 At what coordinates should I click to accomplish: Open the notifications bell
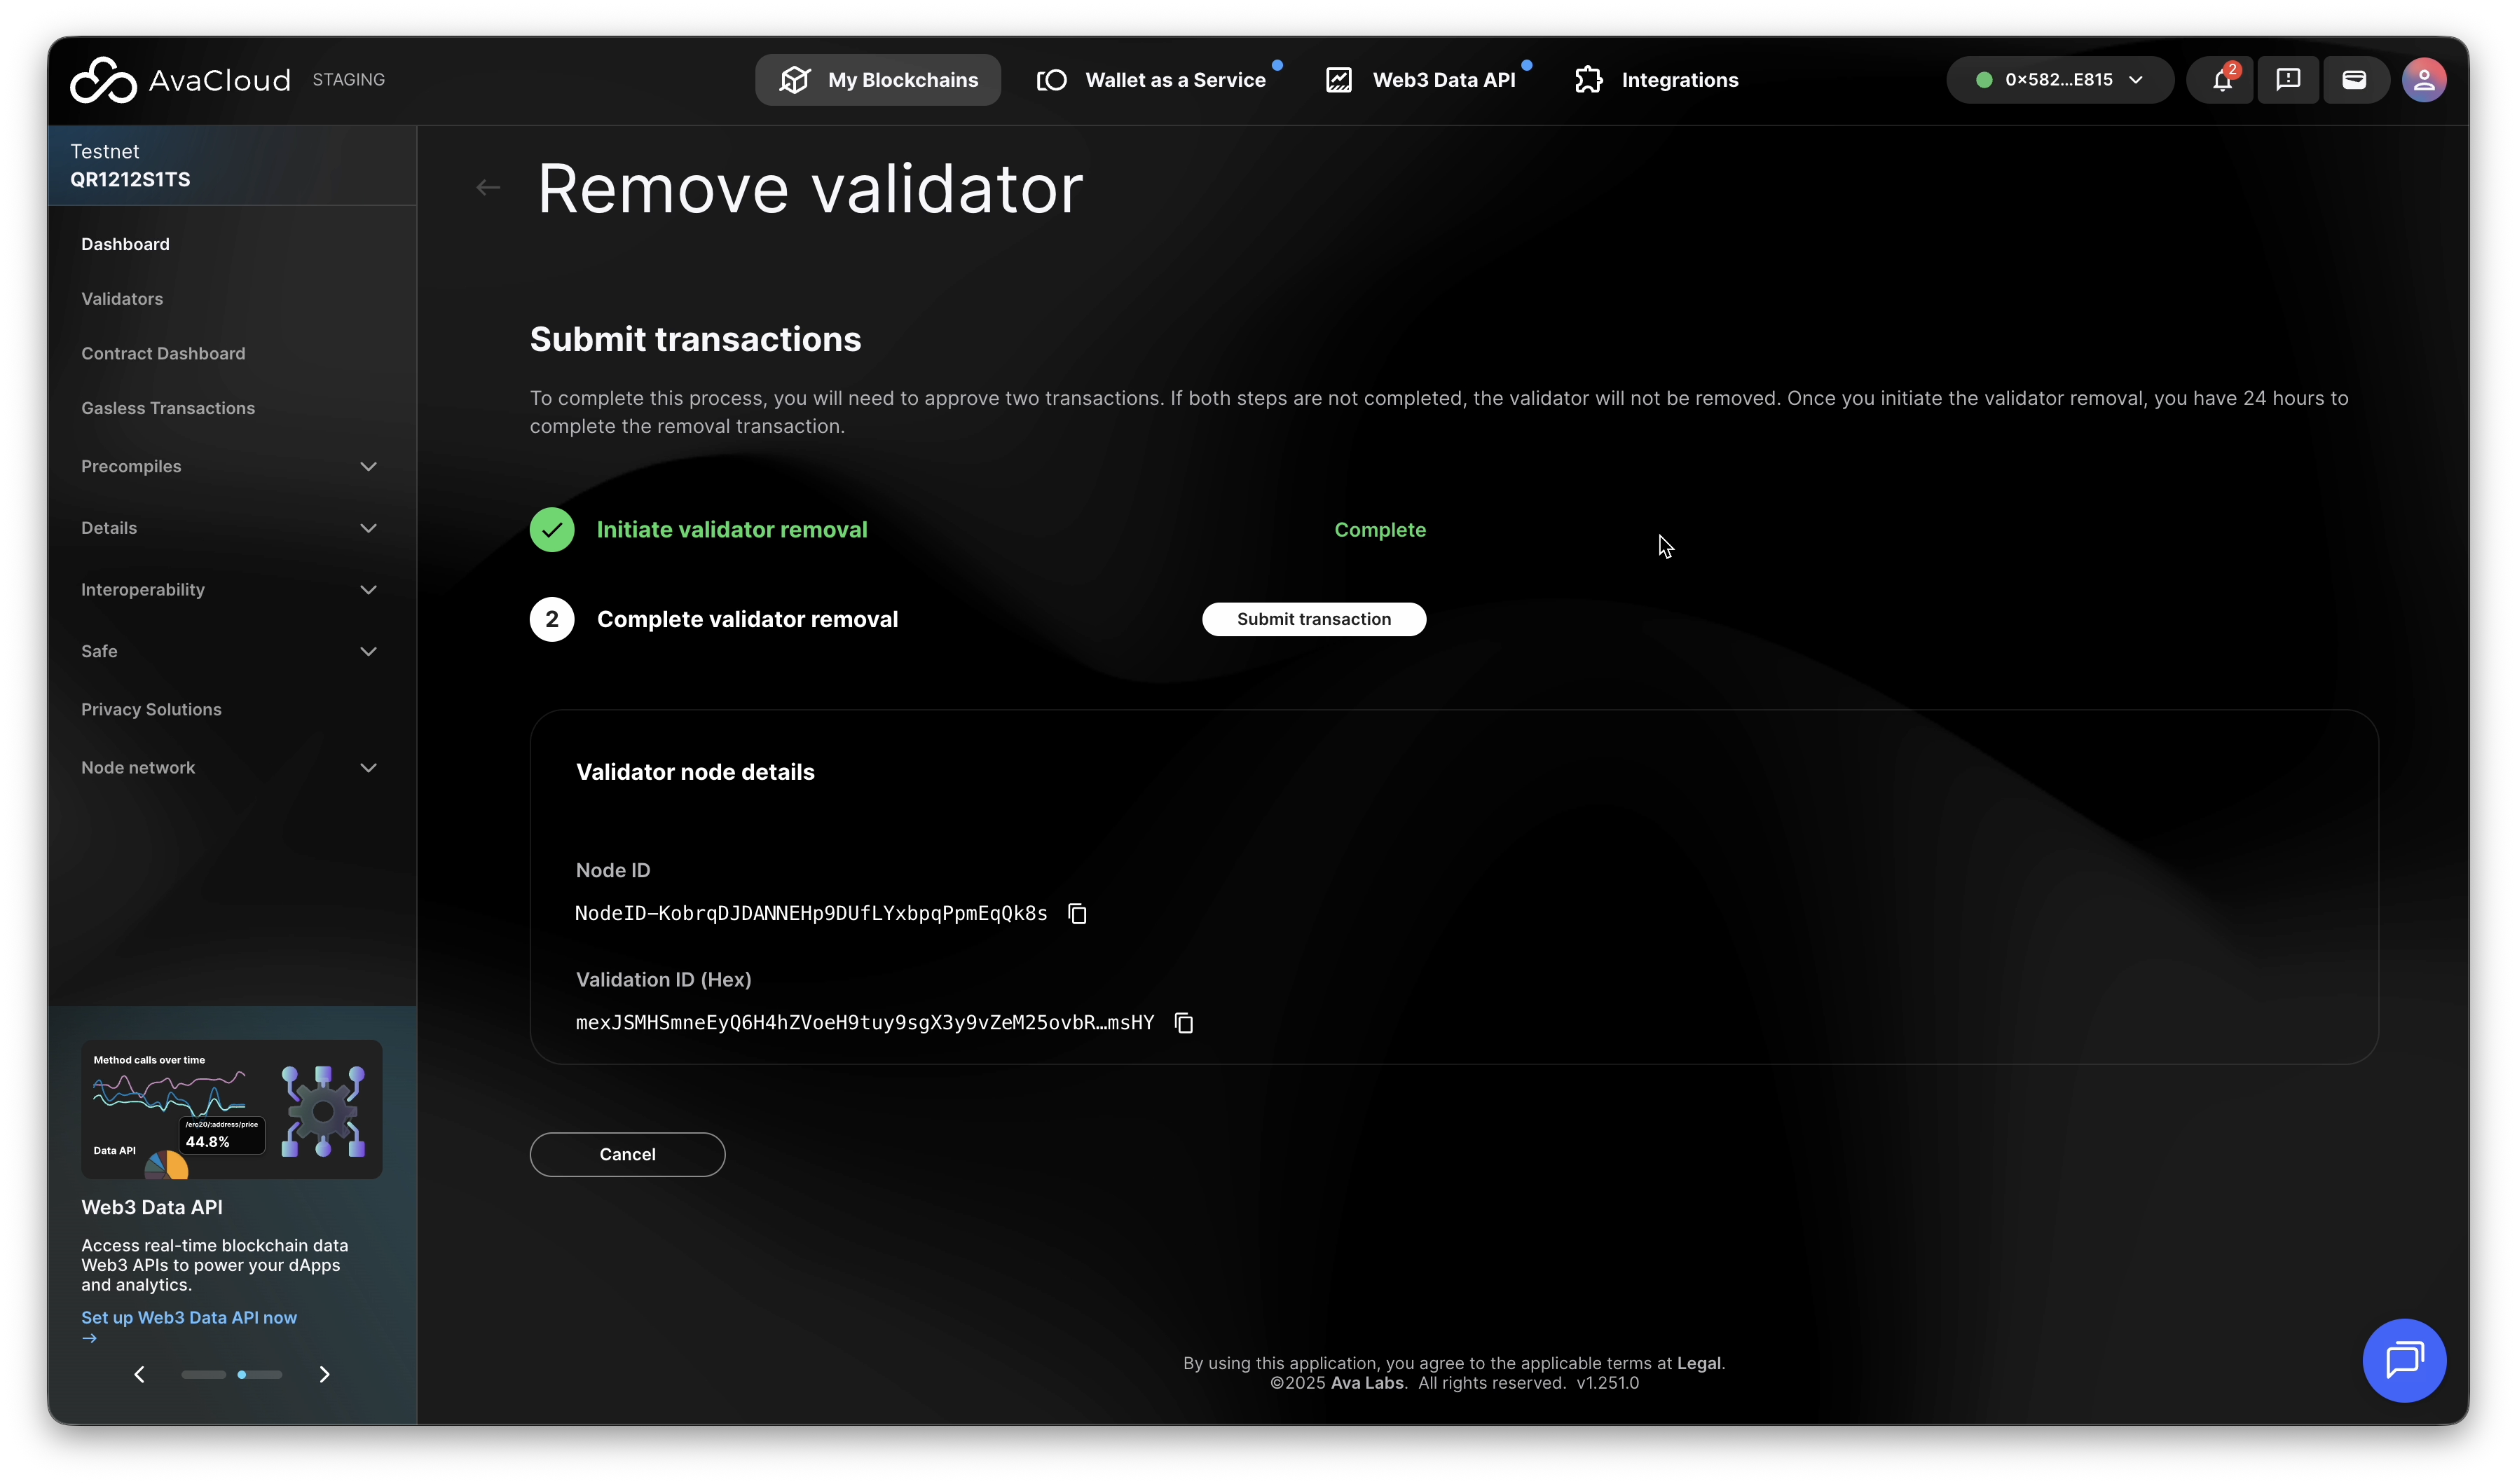2221,80
